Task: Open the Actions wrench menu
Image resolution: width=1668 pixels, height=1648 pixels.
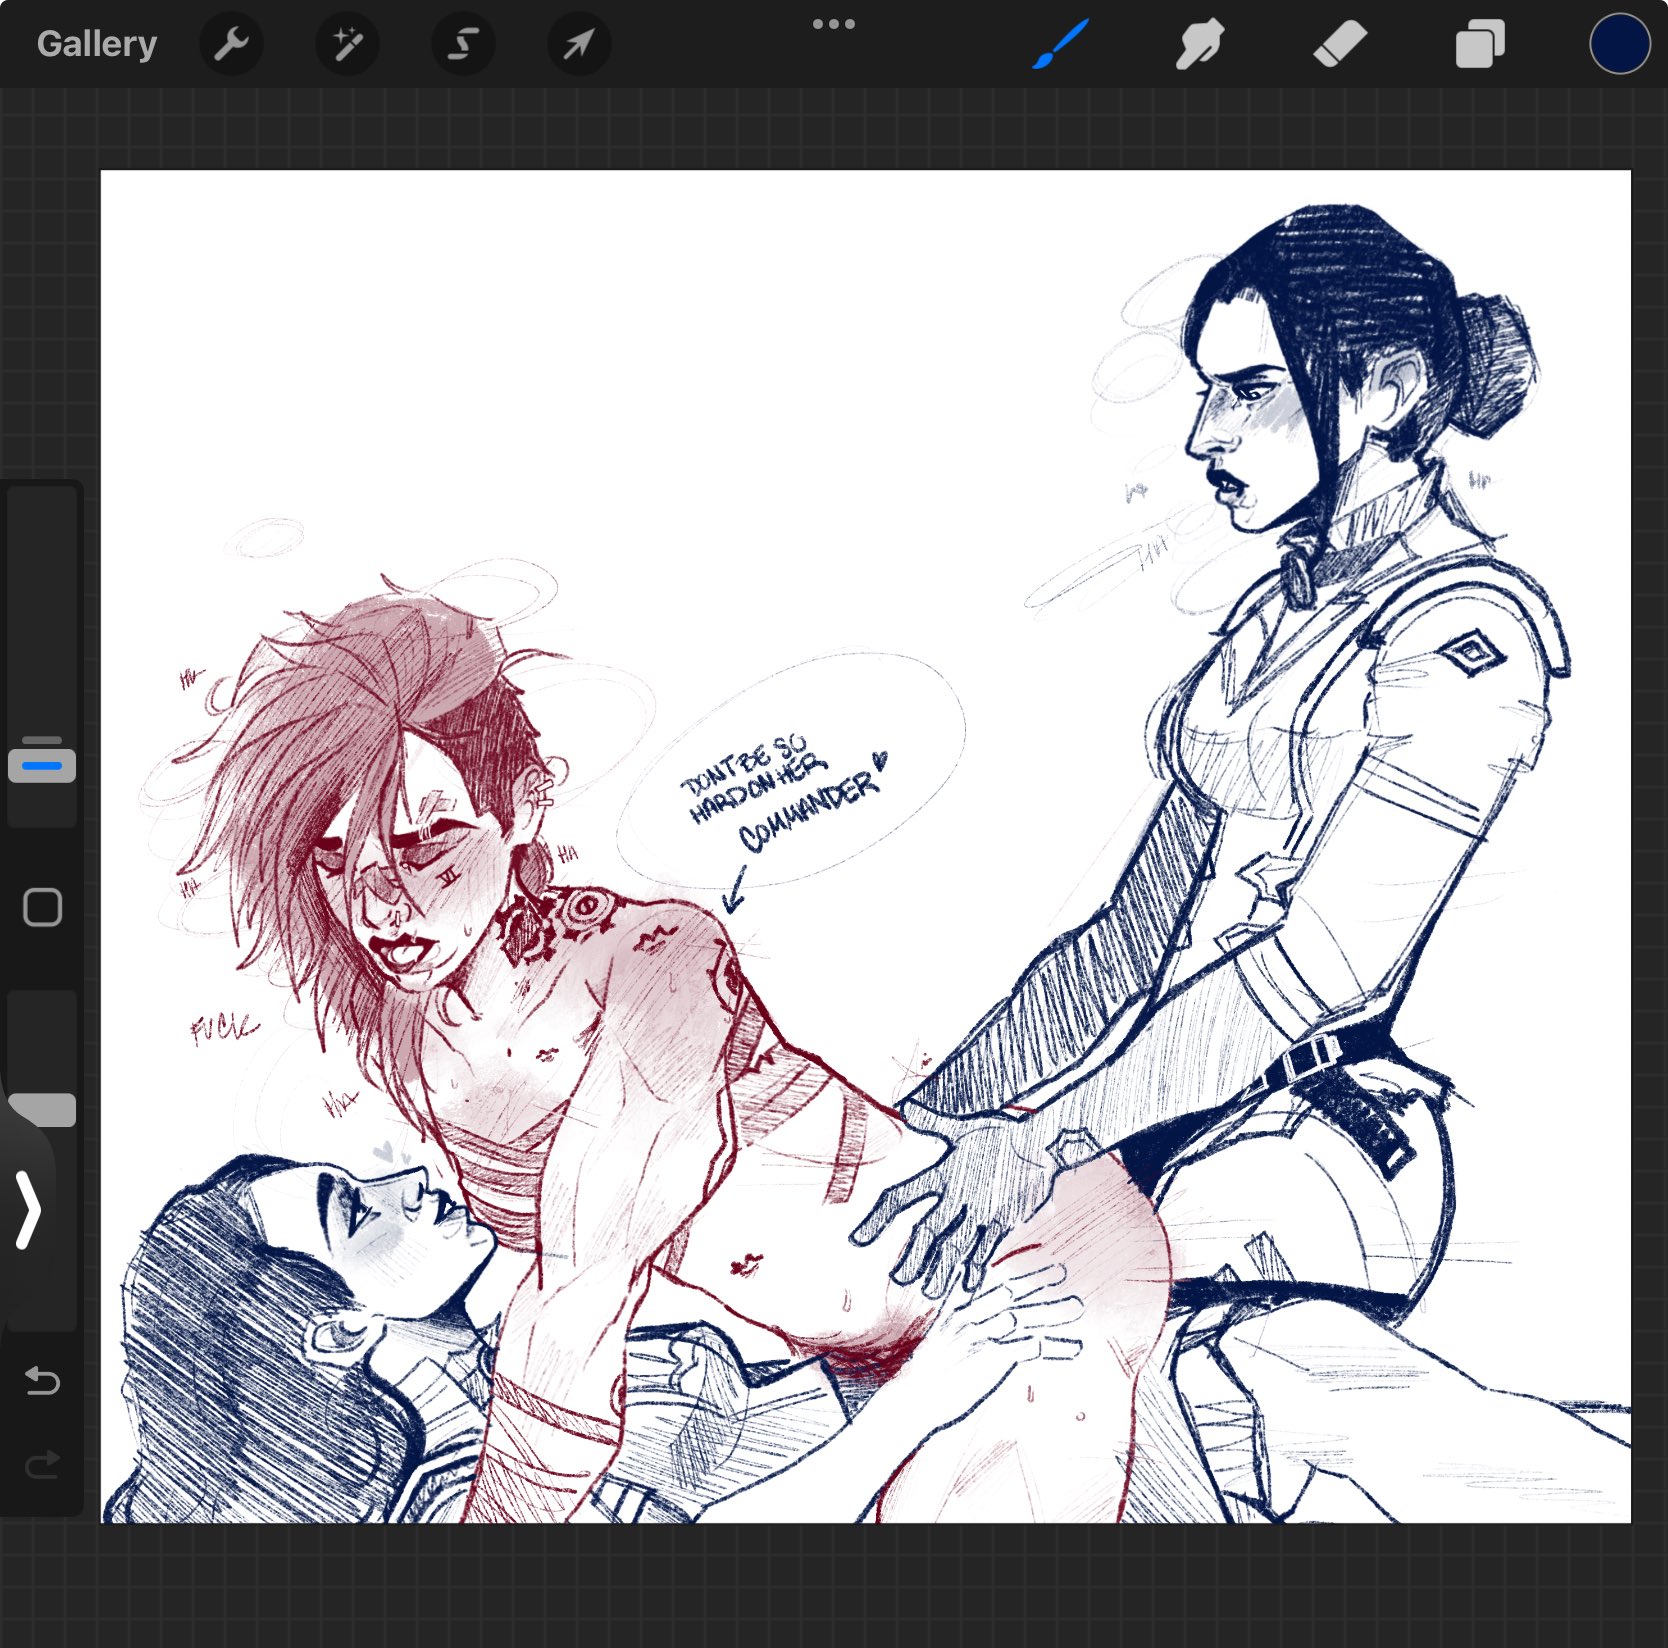Action: pos(231,44)
